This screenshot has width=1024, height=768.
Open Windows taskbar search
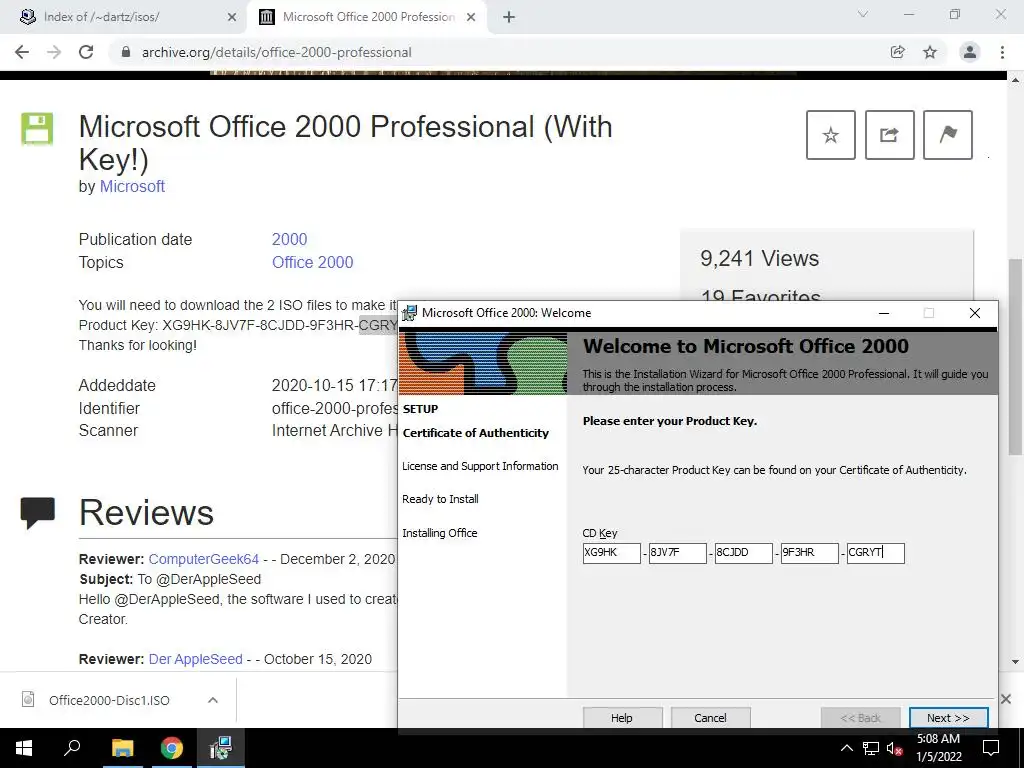[x=72, y=748]
